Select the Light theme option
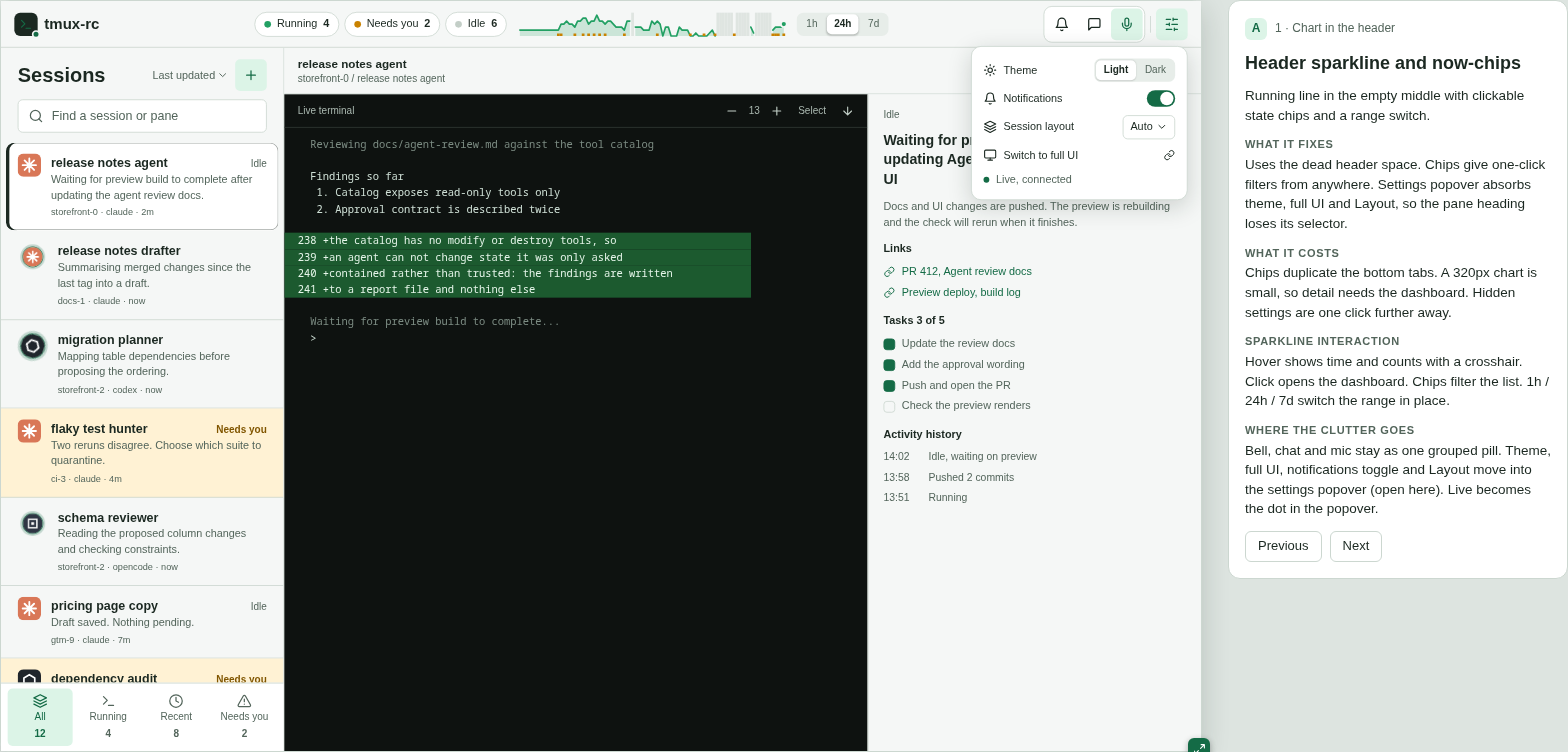This screenshot has height=752, width=1568. pyautogui.click(x=1116, y=70)
